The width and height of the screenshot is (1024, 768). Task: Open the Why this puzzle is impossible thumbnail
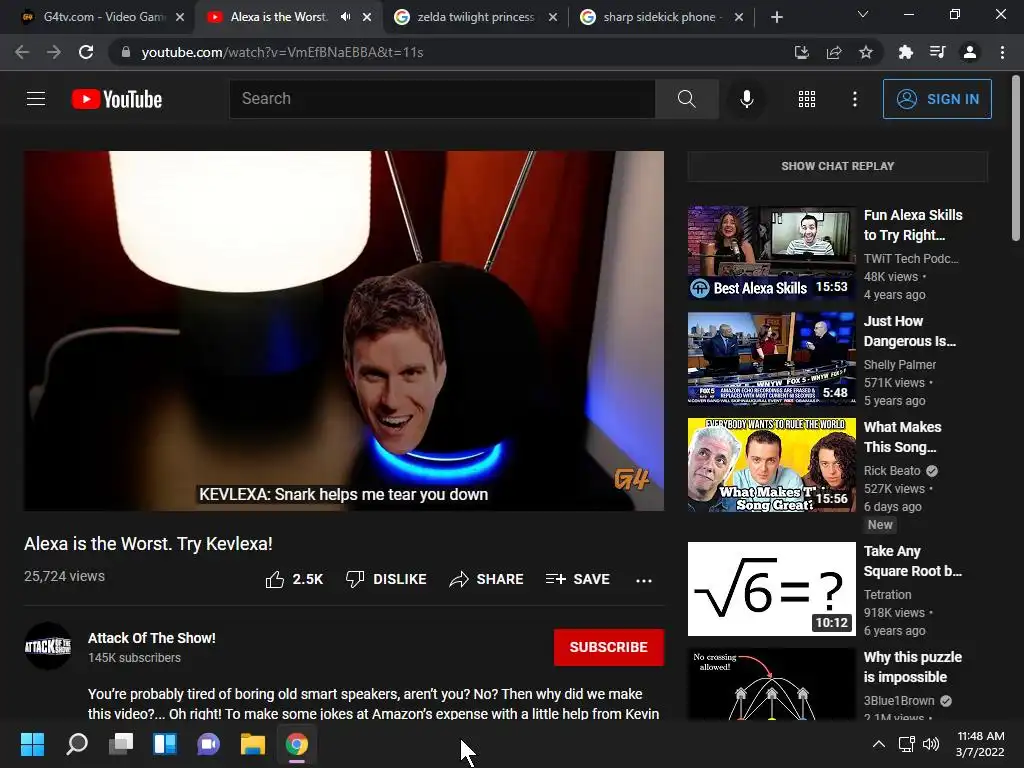tap(771, 684)
